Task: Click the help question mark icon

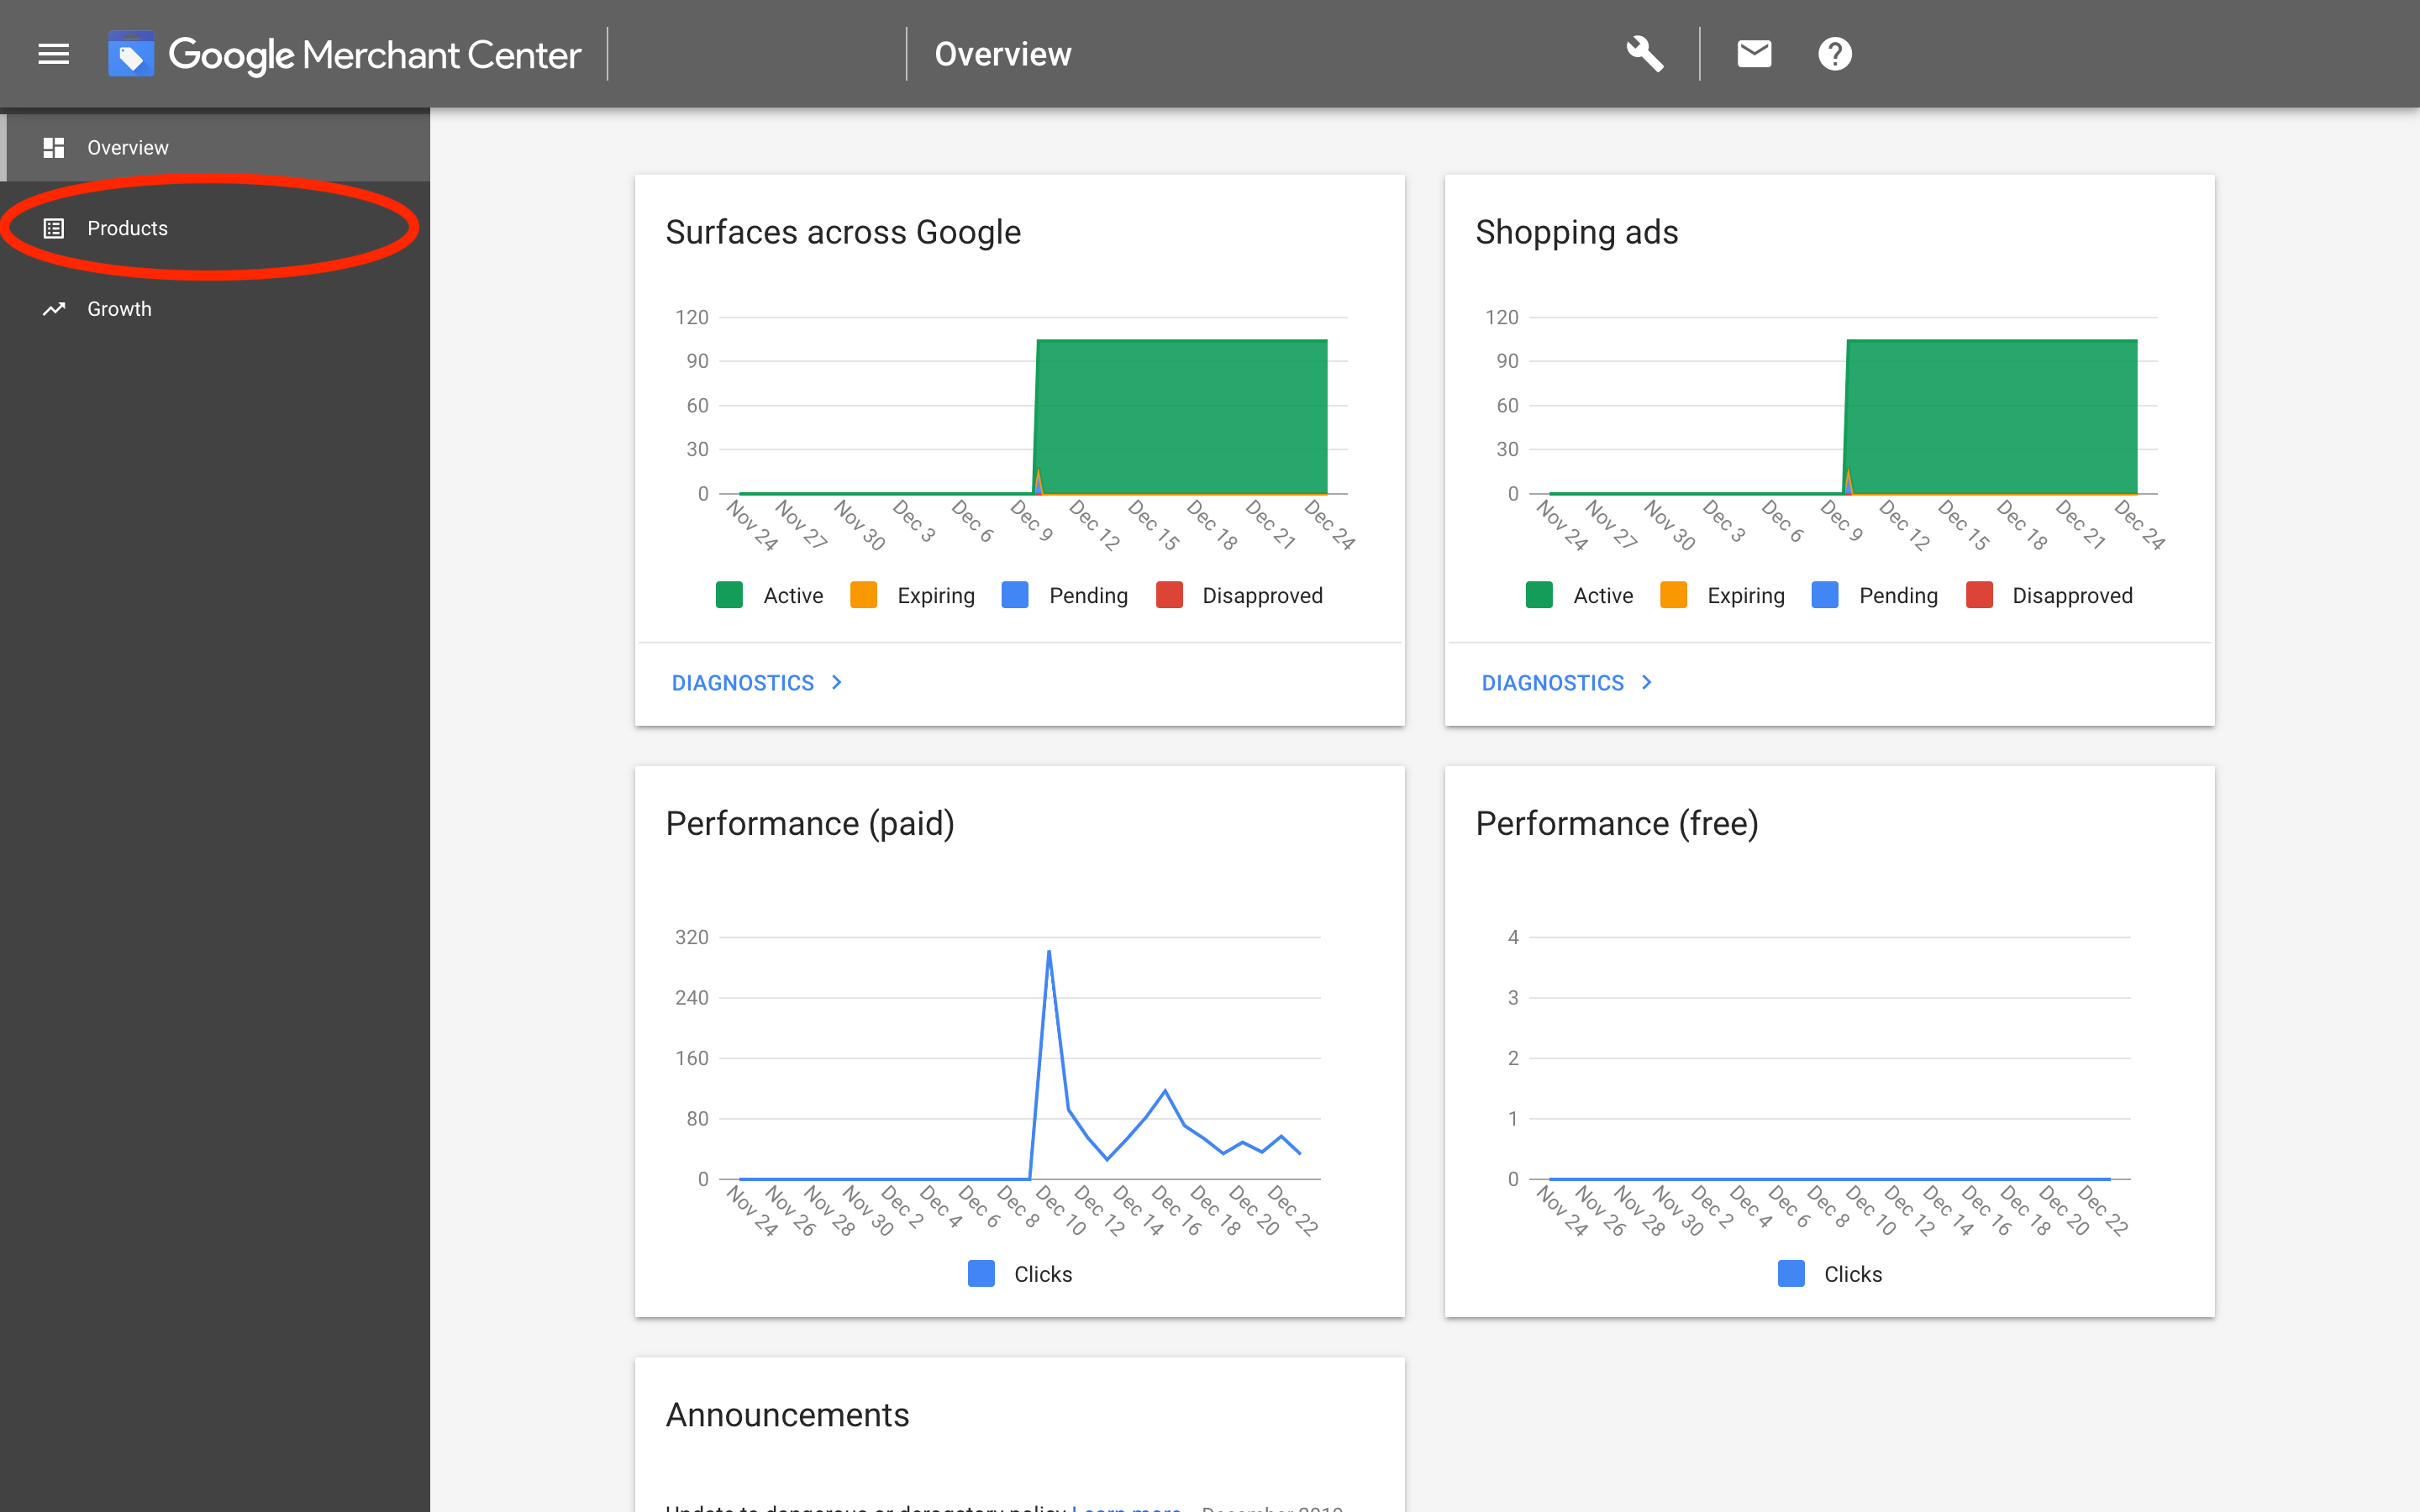Action: click(x=1834, y=54)
